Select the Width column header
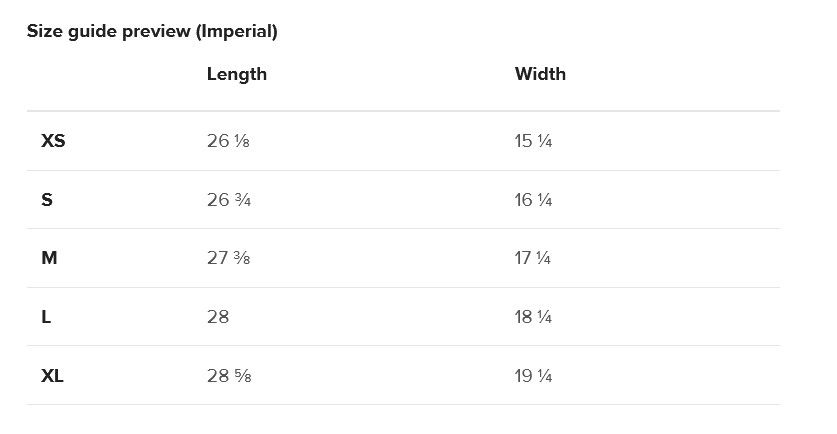Viewport: 837px width, 434px height. tap(540, 74)
